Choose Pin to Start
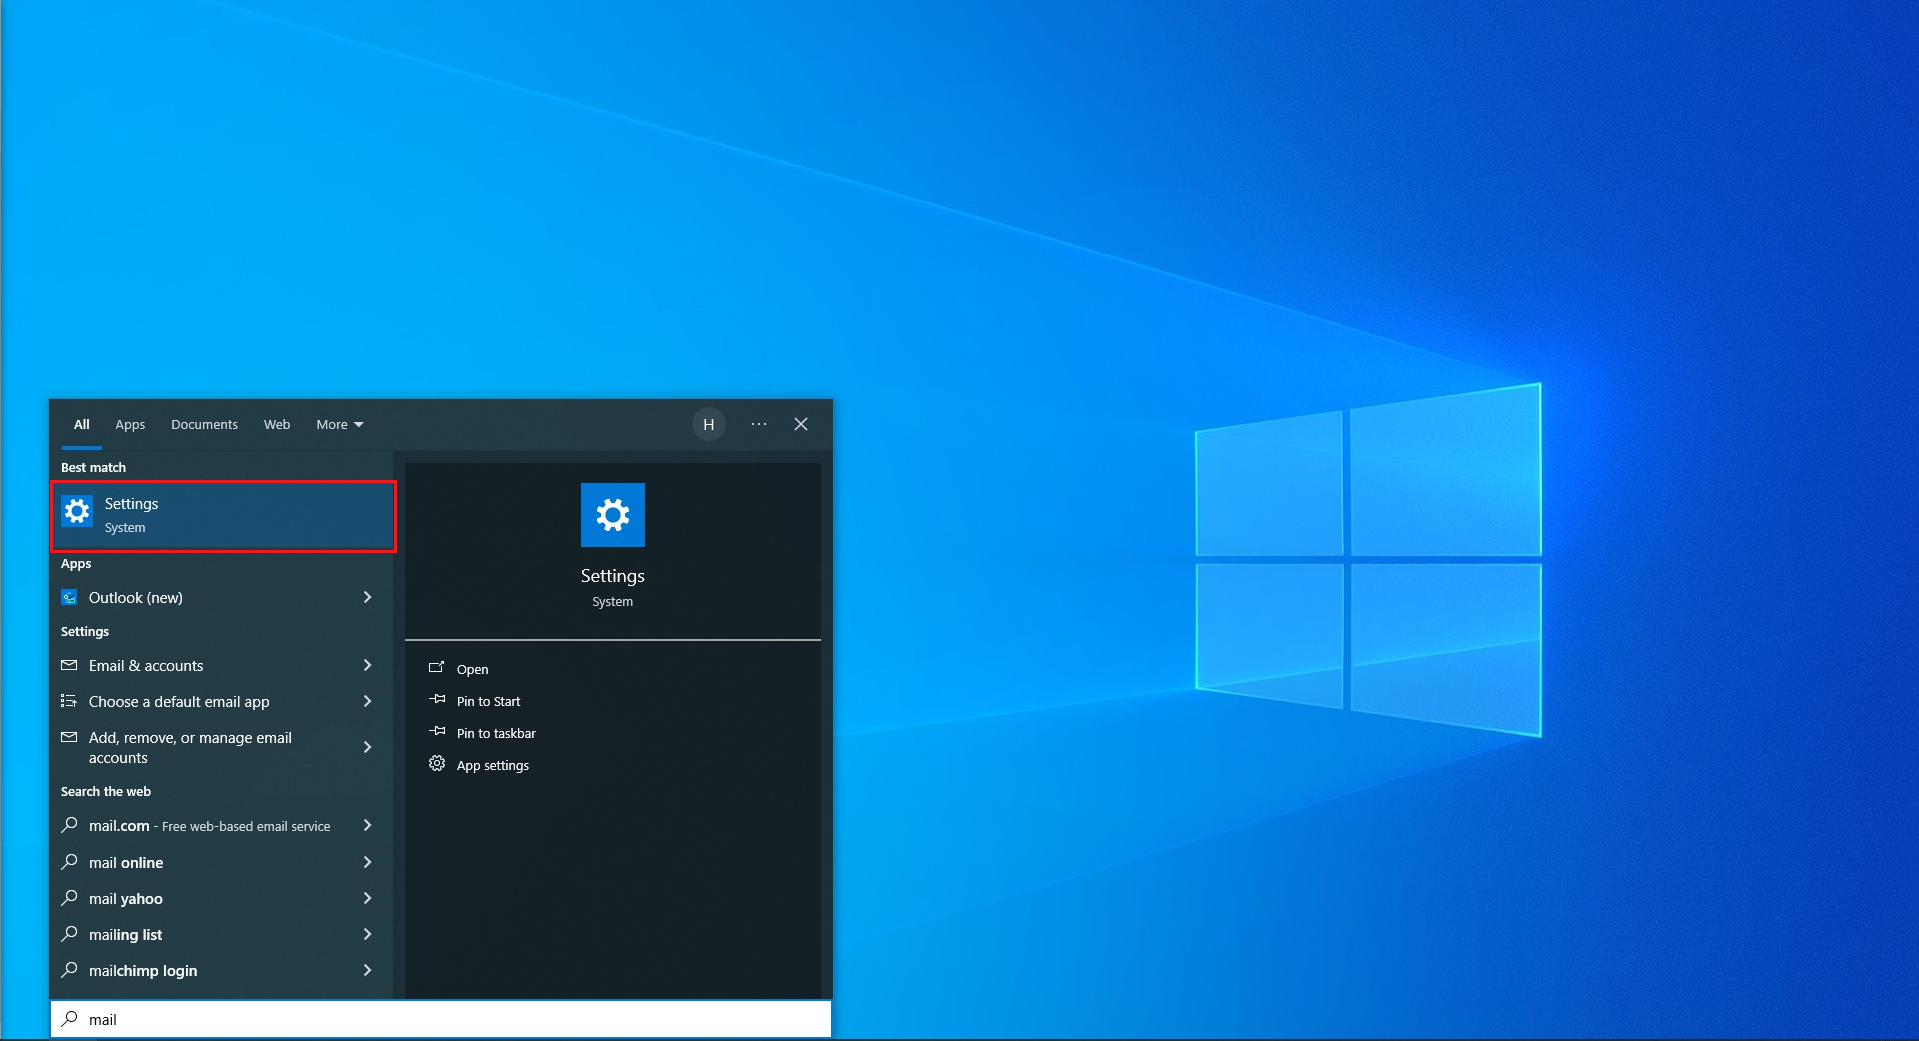The image size is (1919, 1041). (x=488, y=701)
